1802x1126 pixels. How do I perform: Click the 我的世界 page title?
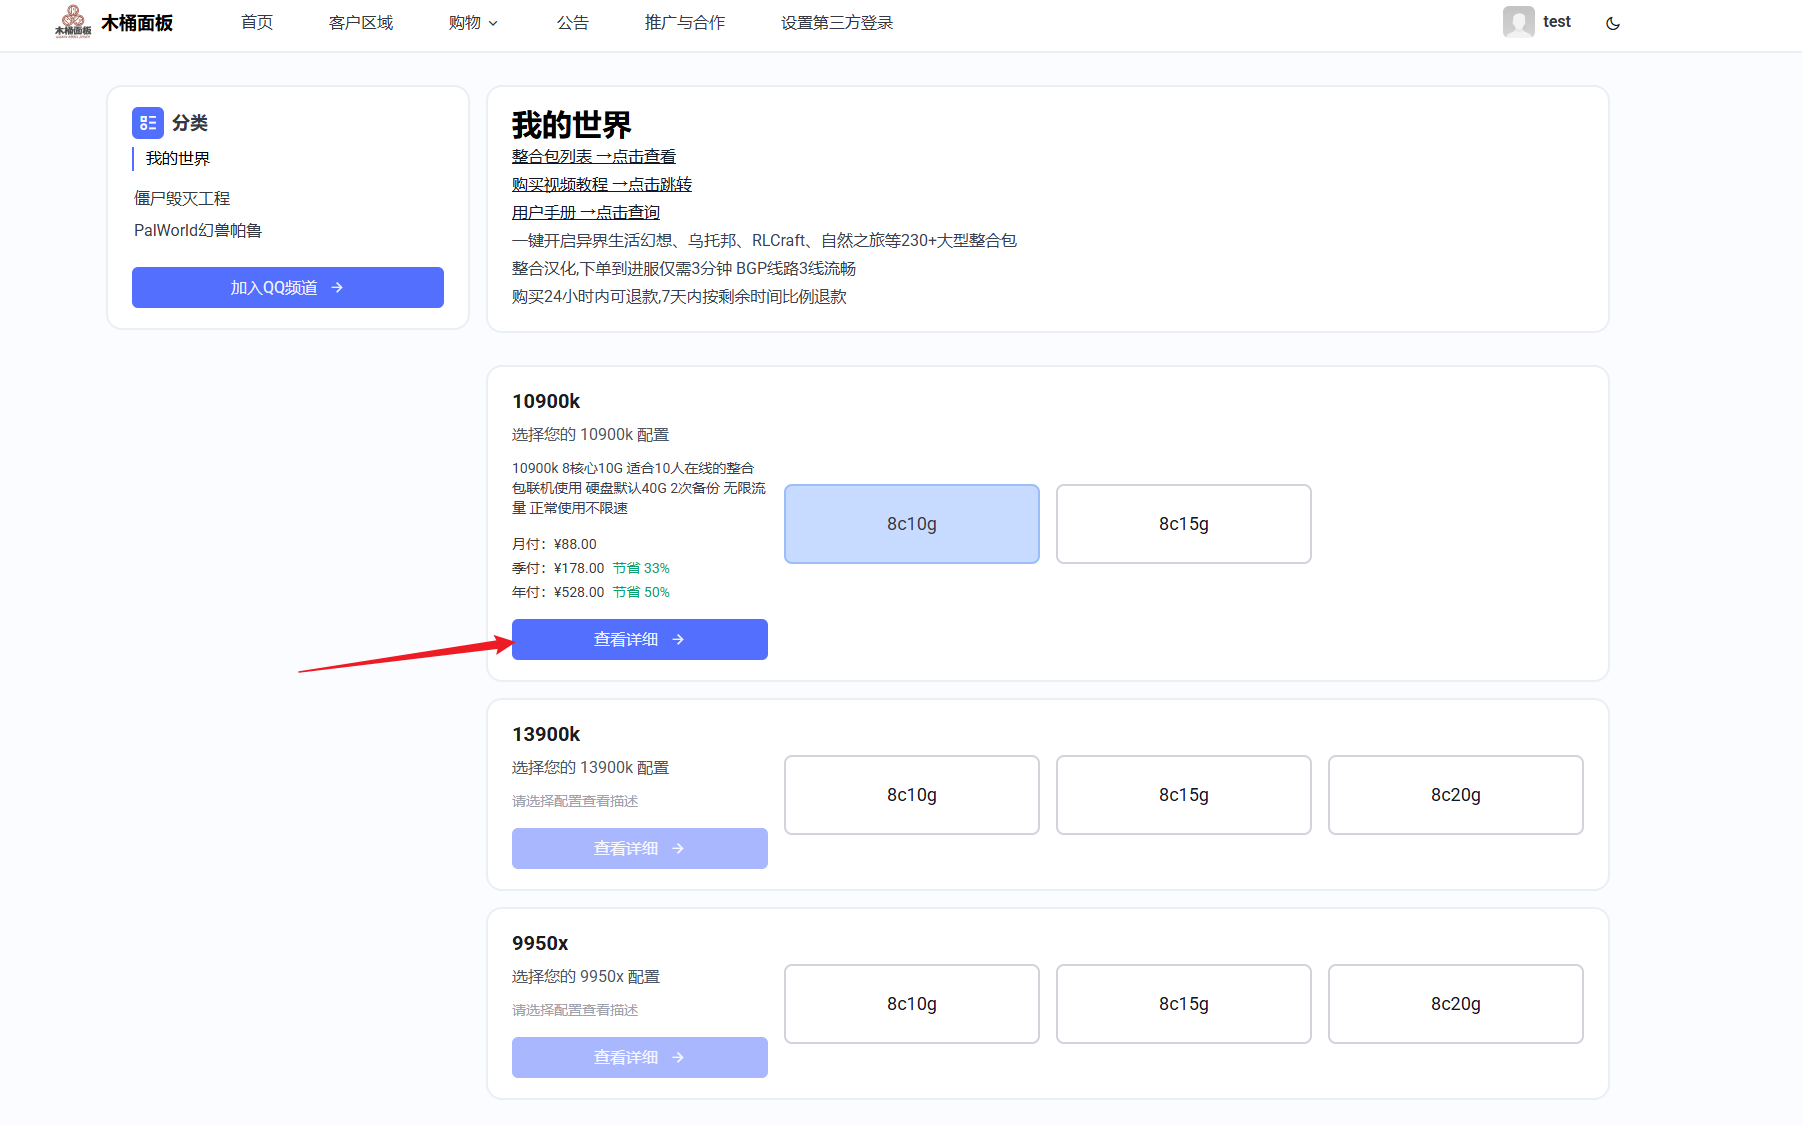(x=572, y=125)
